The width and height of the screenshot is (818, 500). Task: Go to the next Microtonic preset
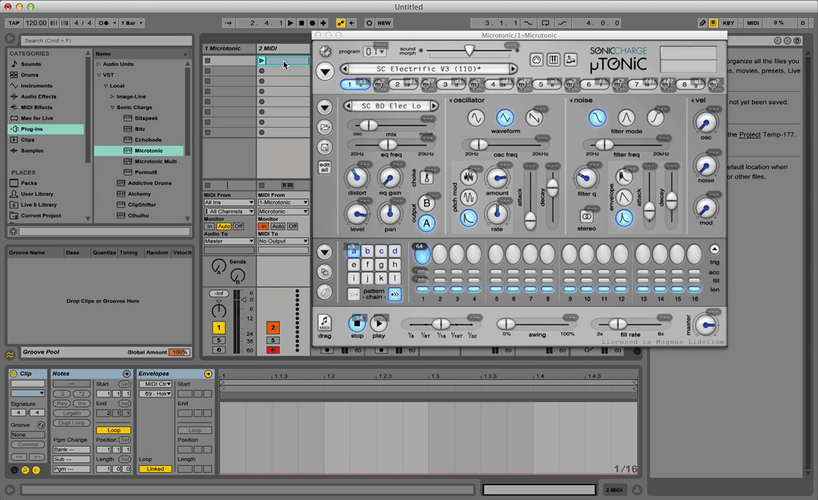tap(513, 69)
